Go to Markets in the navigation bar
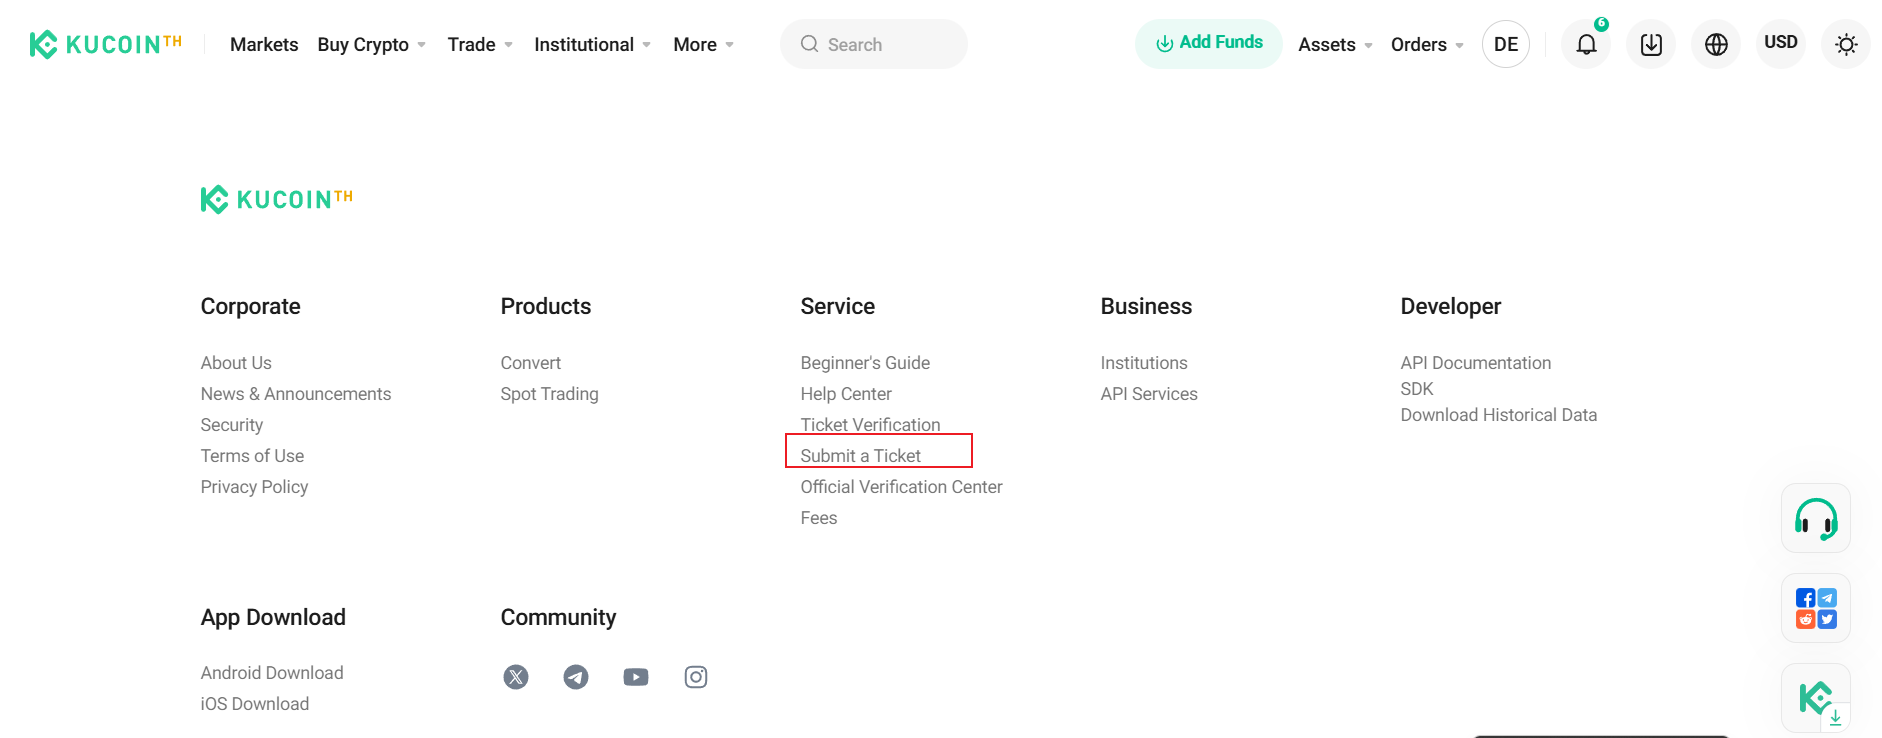 [264, 45]
